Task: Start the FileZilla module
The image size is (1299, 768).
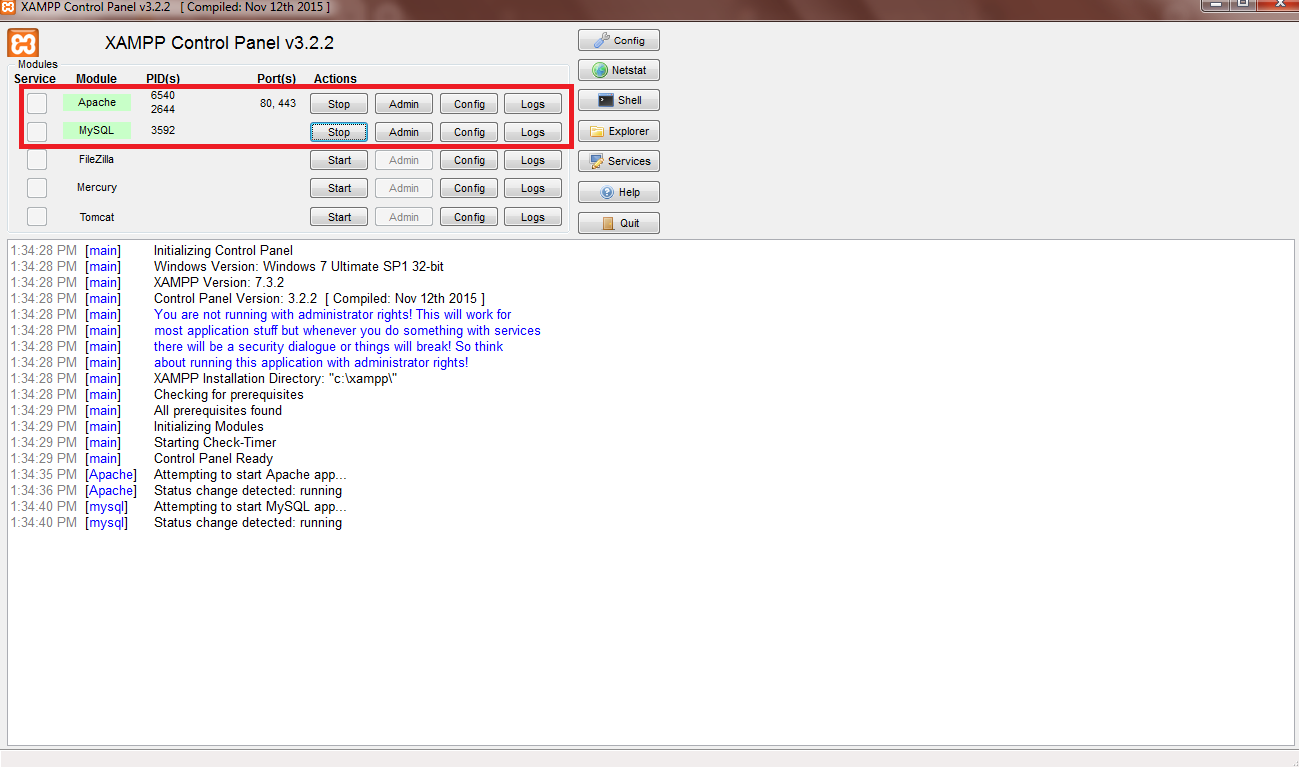Action: click(x=339, y=160)
